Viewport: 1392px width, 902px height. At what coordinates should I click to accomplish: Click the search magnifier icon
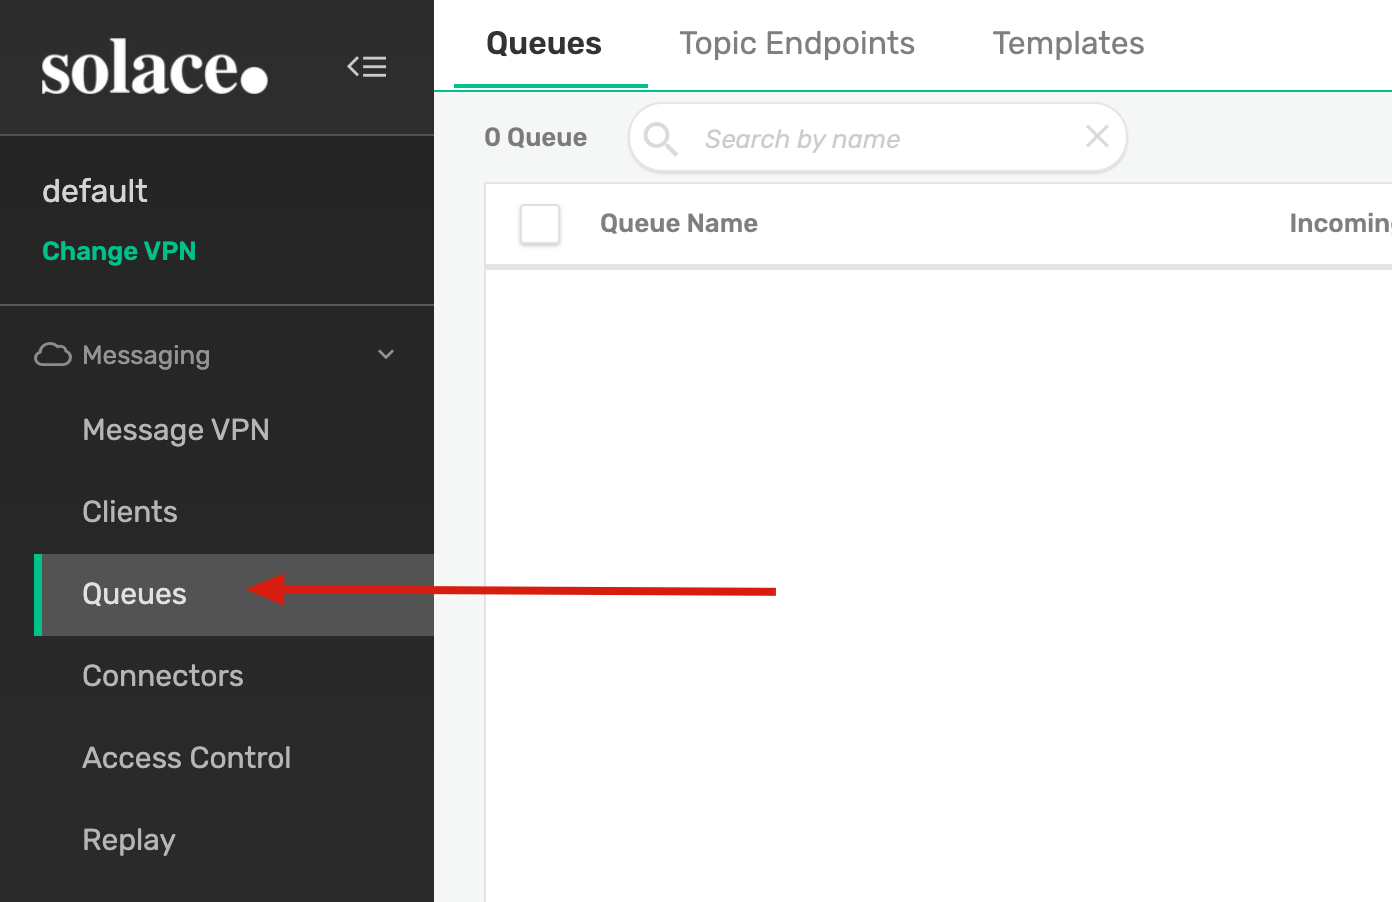(x=661, y=139)
